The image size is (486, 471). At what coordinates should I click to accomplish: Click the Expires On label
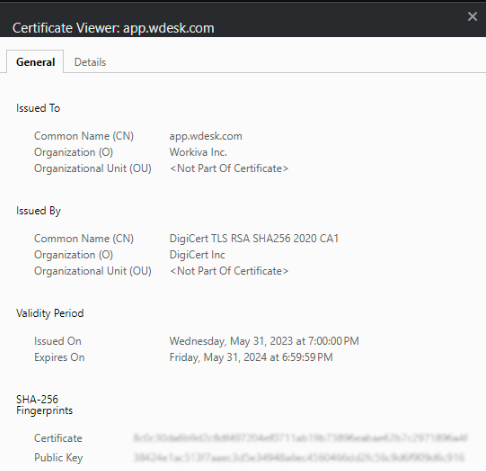coord(59,357)
